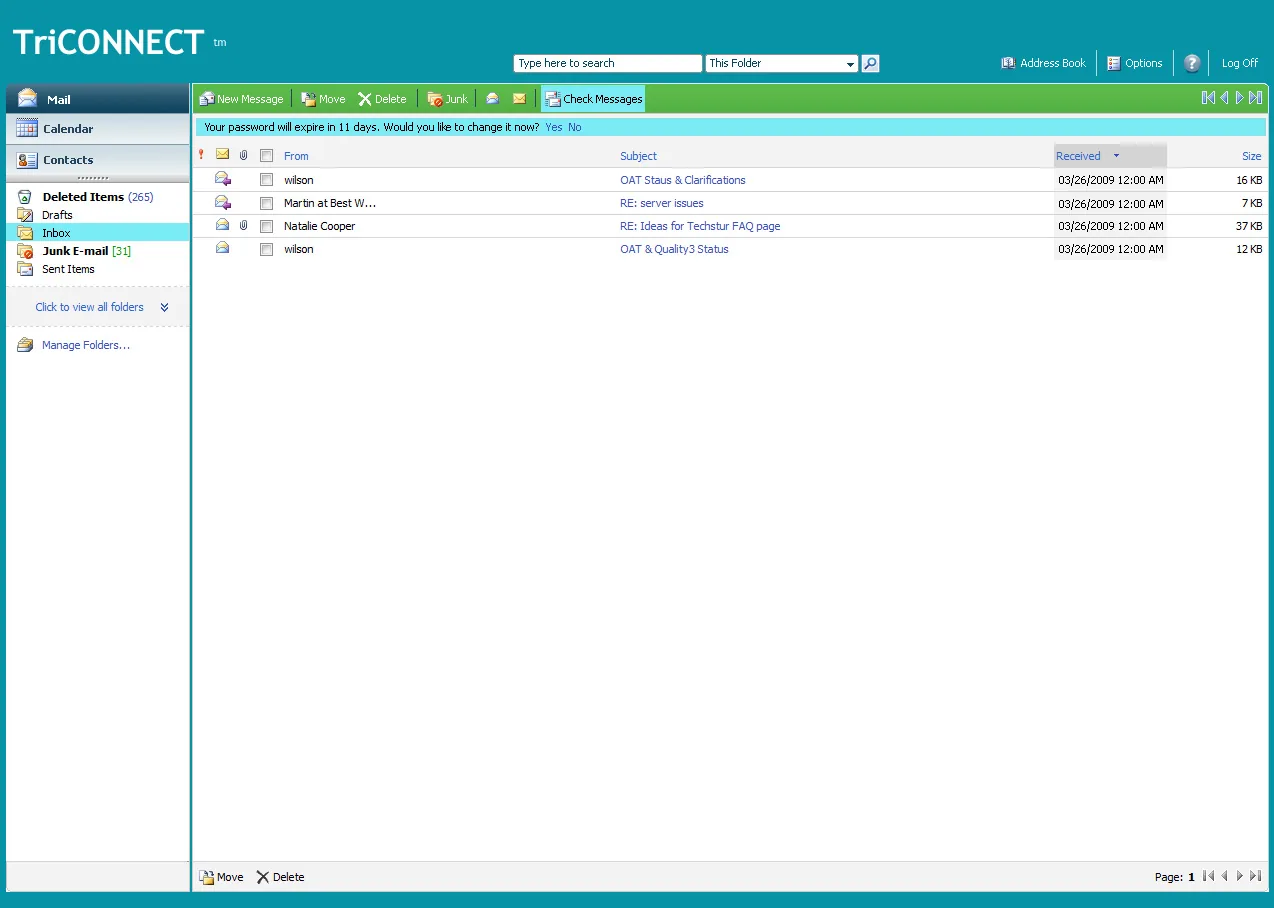This screenshot has width=1274, height=908.
Task: Switch to the Mail section
Action: [98, 99]
